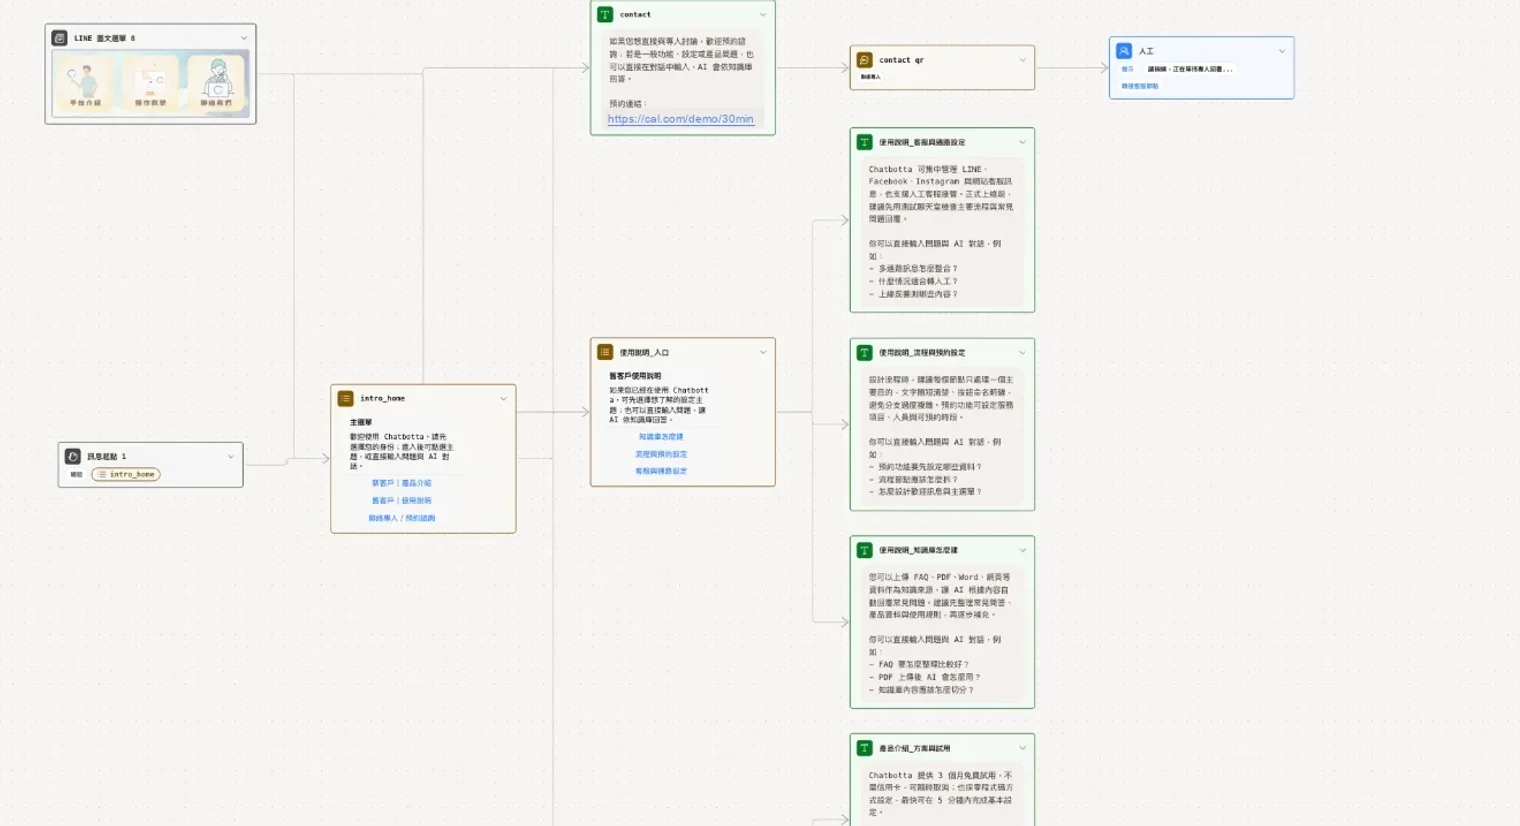
Task: Collapse the 使用說明_入口 node chevron
Action: 763,352
